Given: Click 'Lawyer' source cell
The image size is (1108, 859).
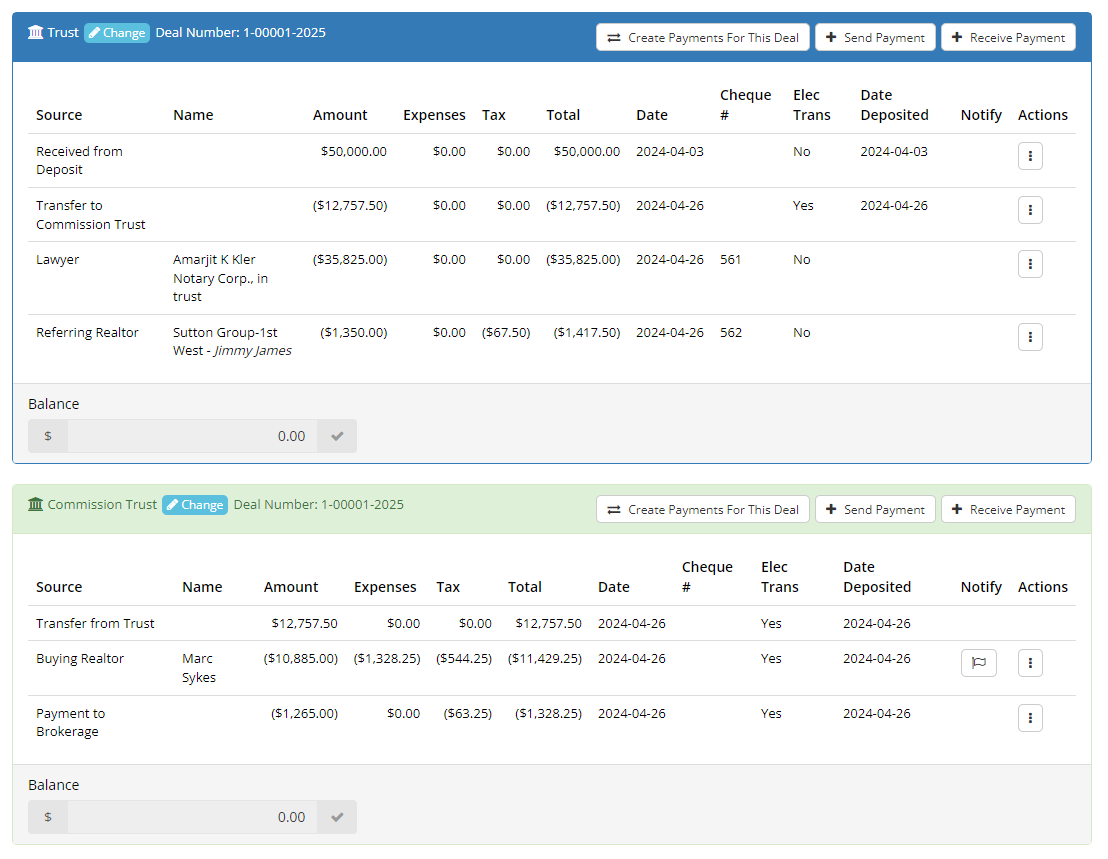Looking at the screenshot, I should tap(57, 259).
